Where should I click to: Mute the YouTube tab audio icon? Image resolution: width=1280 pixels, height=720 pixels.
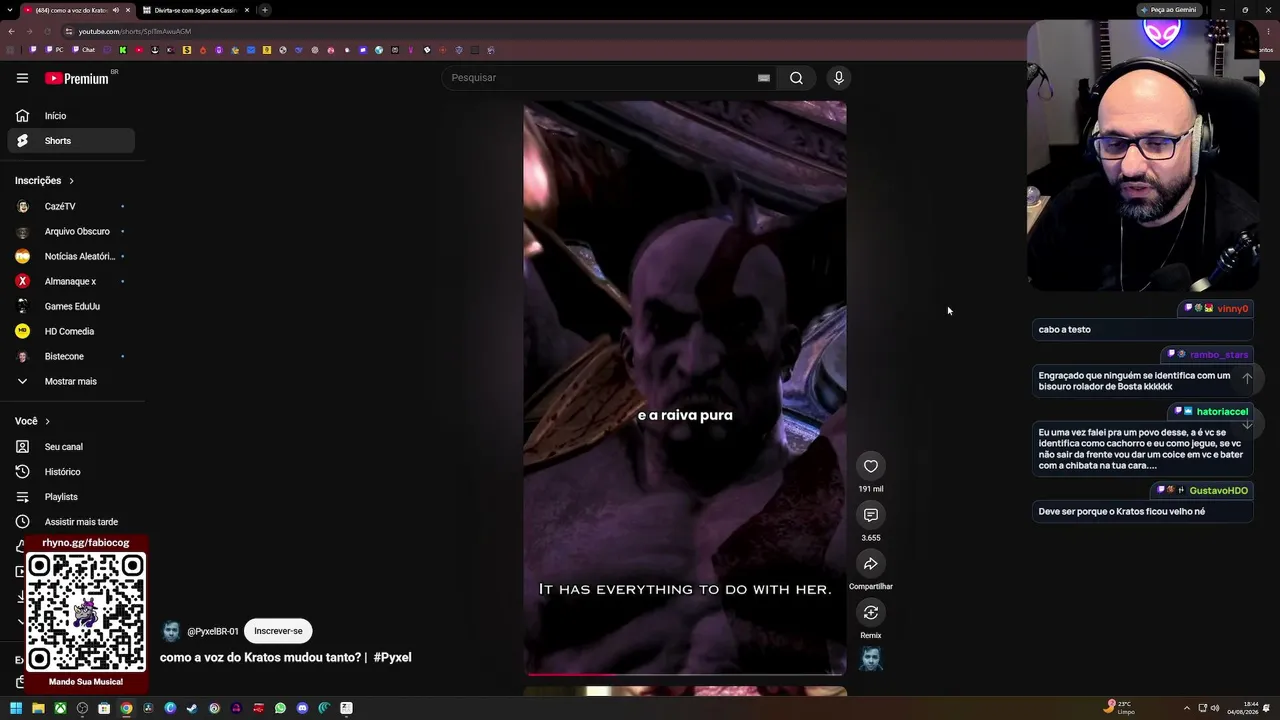tap(116, 10)
